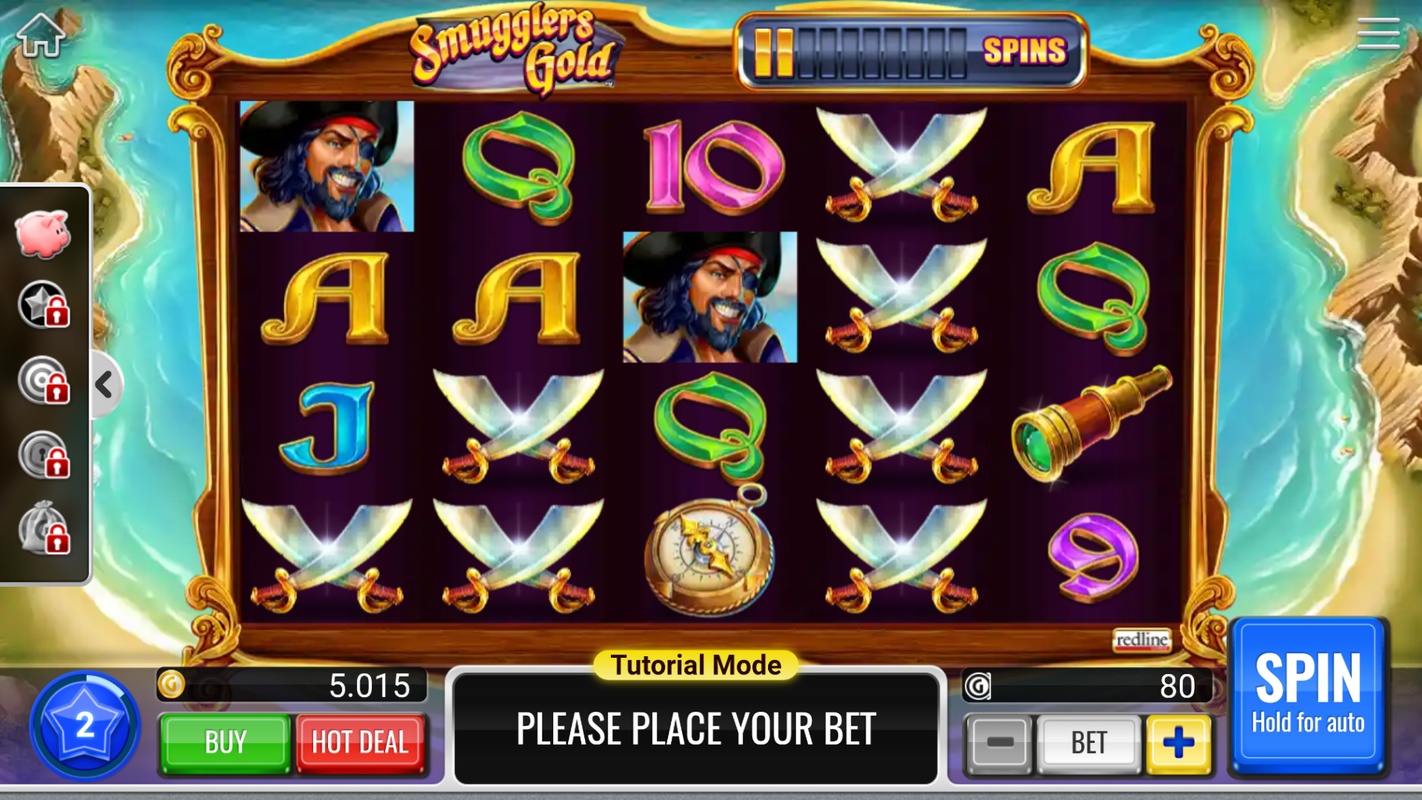Click the BET button
The width and height of the screenshot is (1422, 800).
click(x=1088, y=742)
